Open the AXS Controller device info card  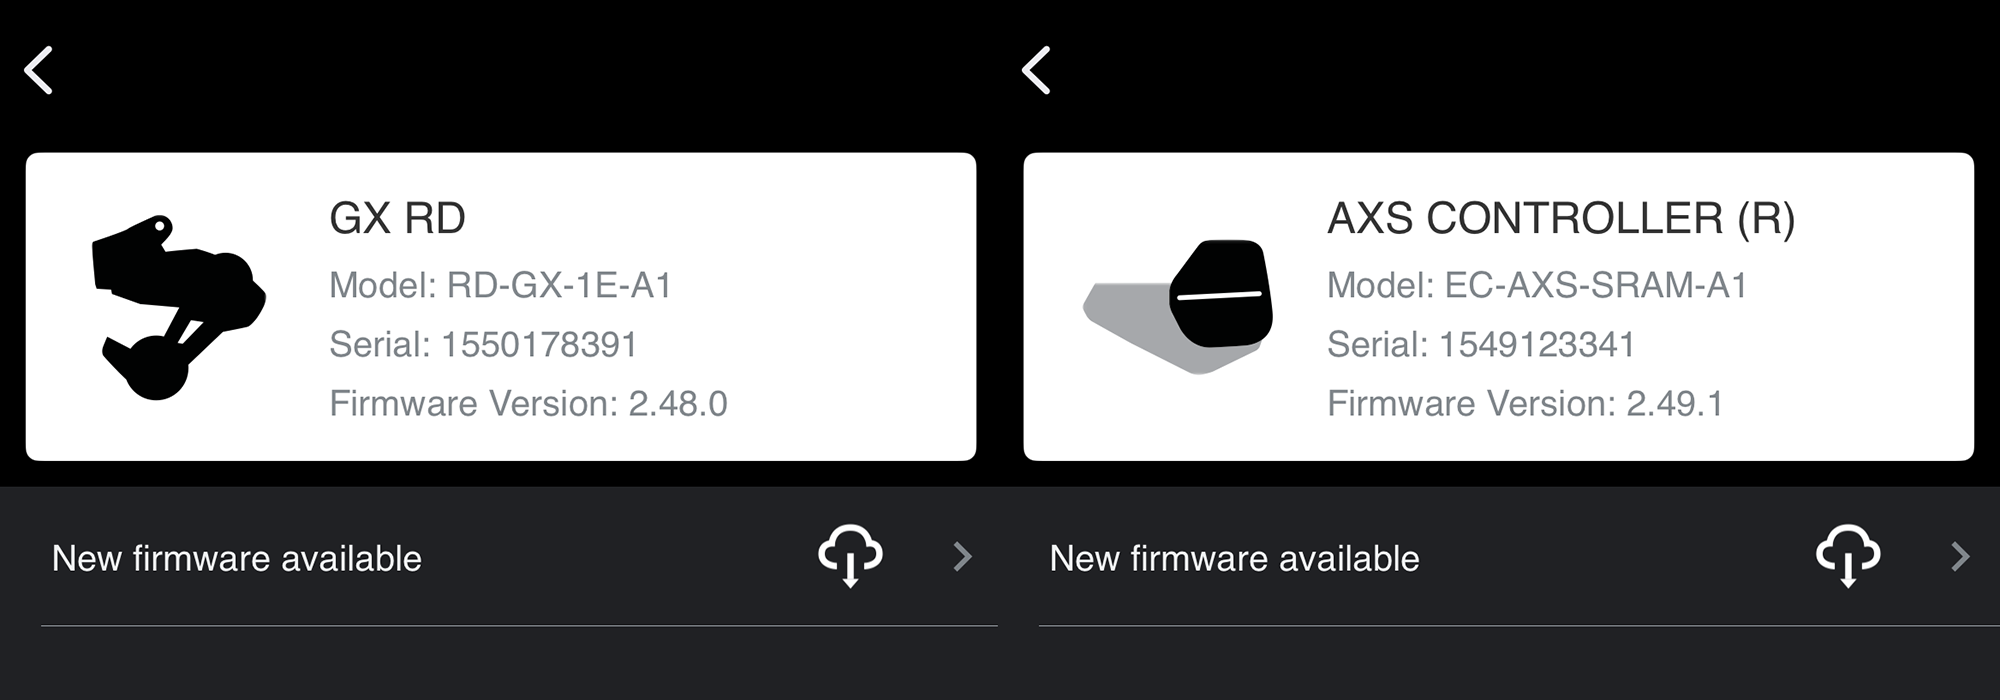1499,307
